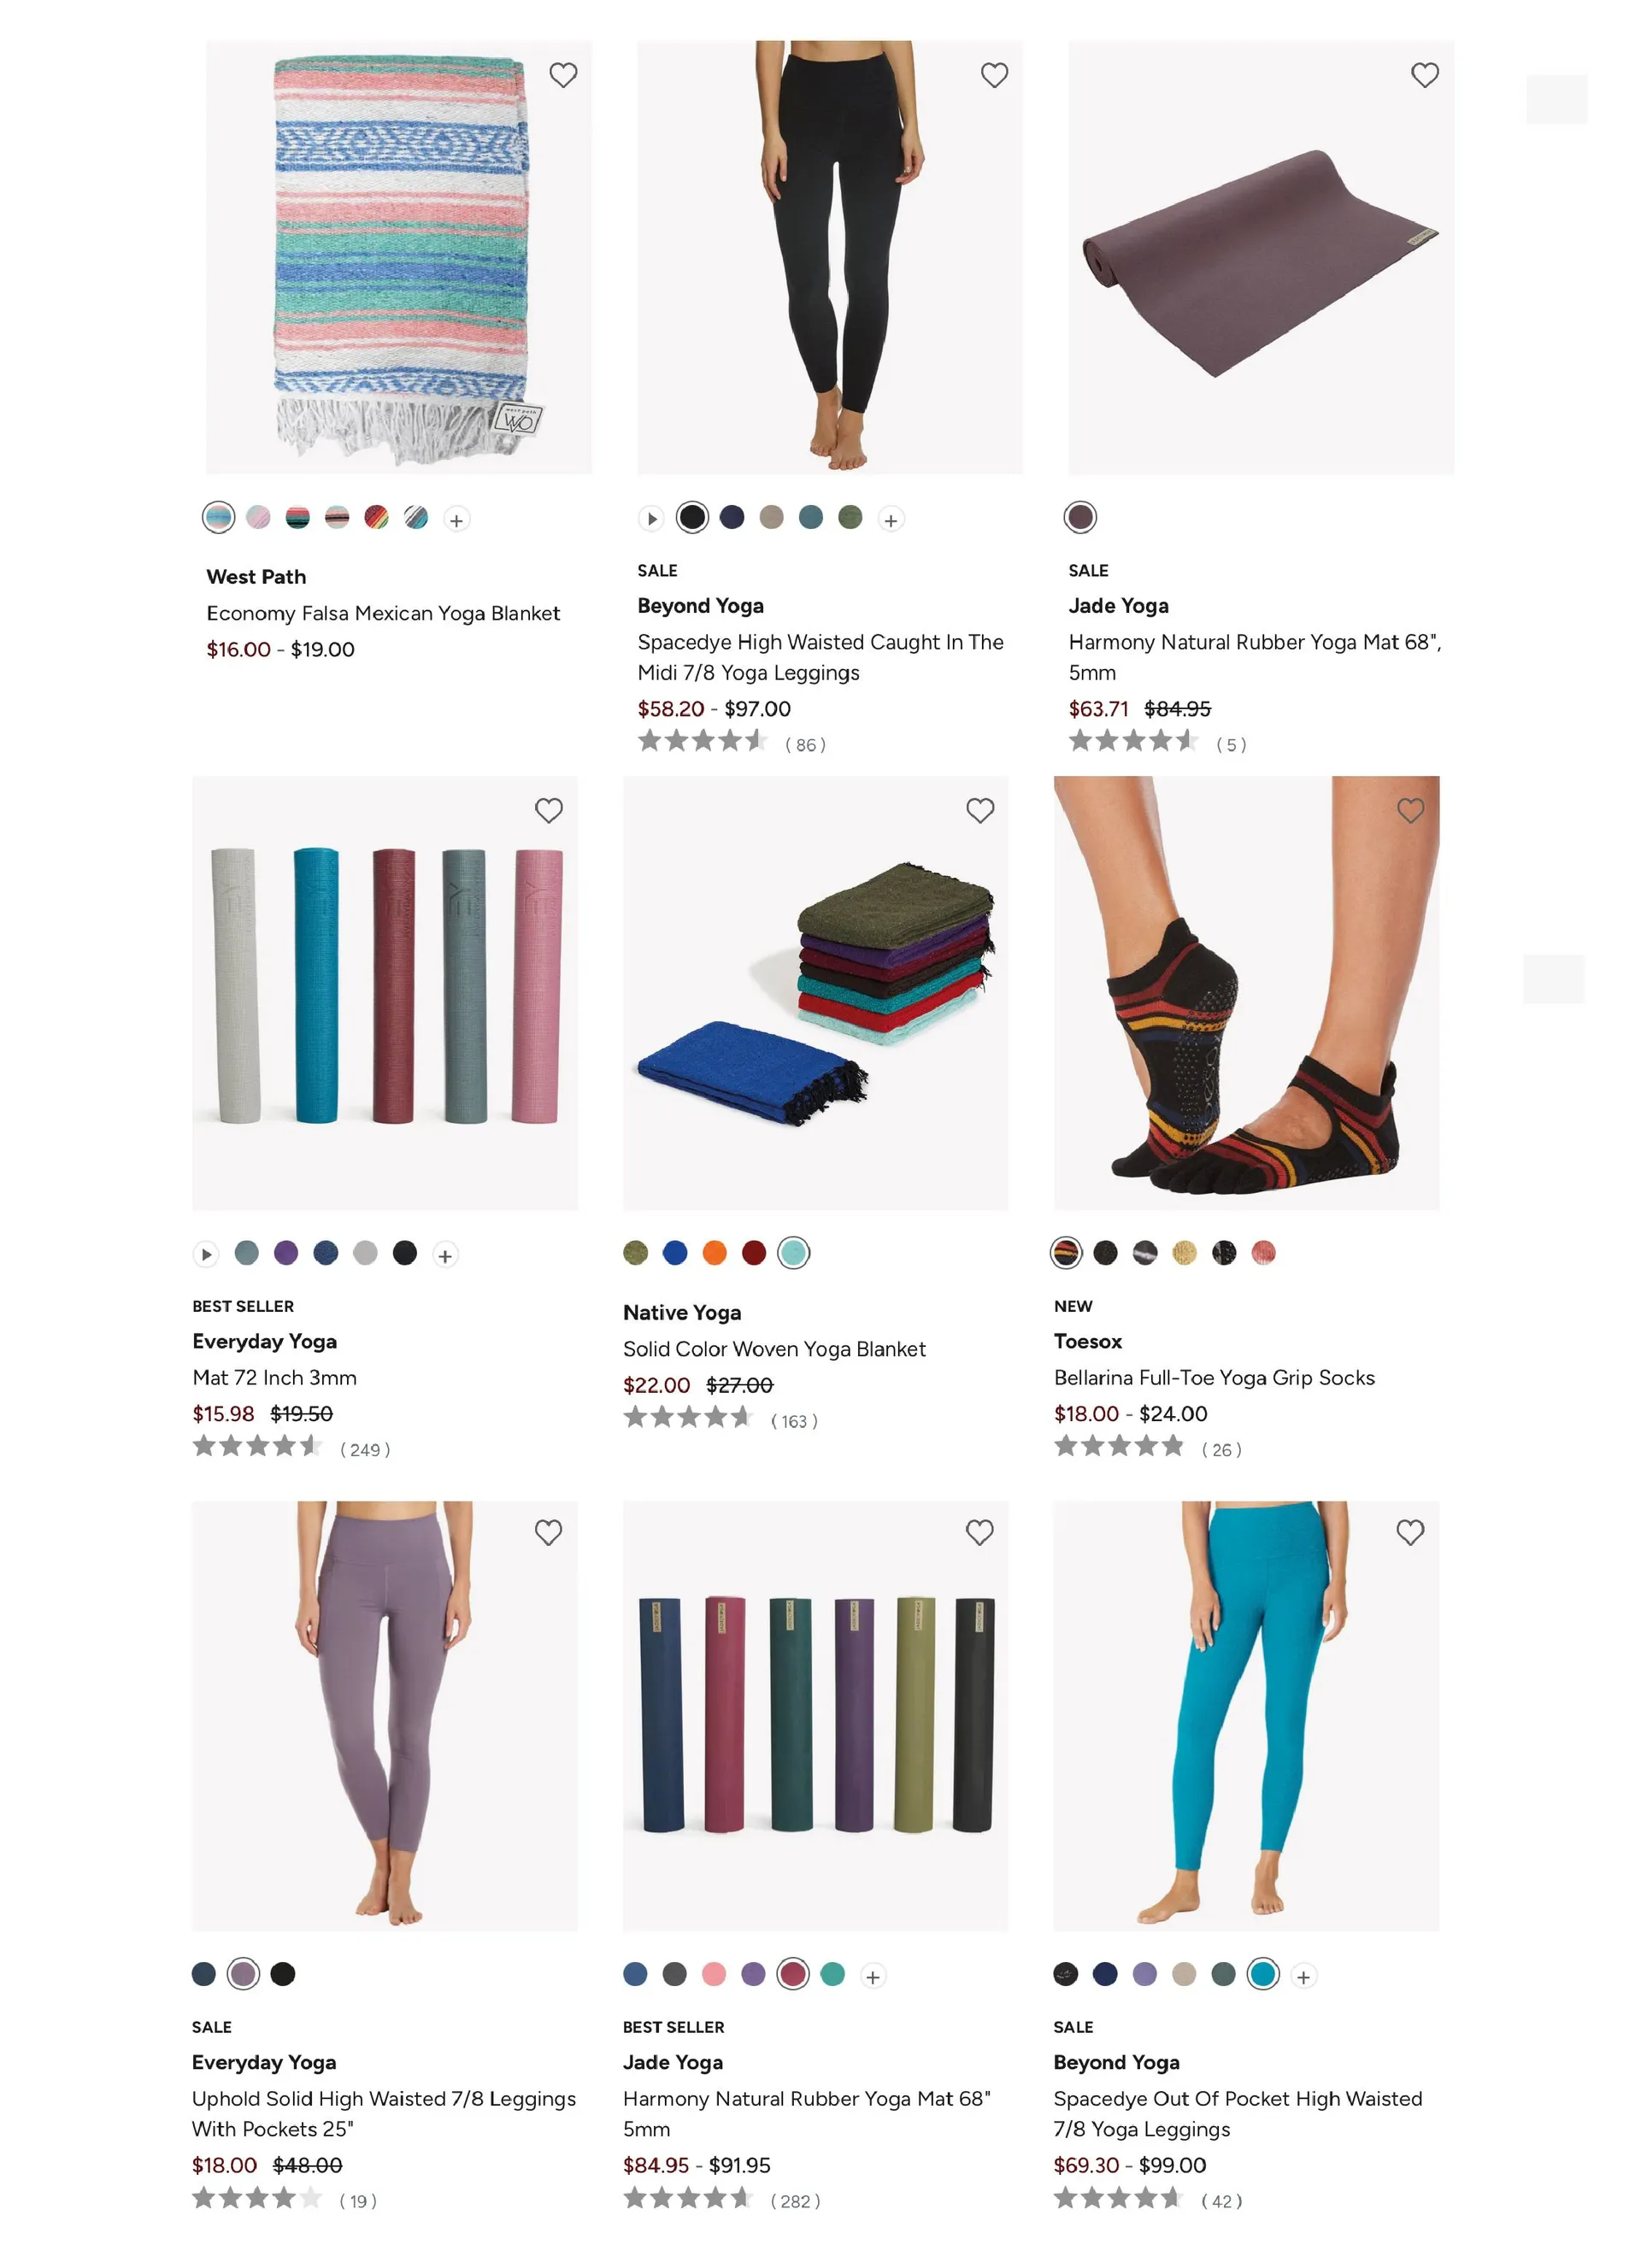Open the Bellarina Full-Toe Yoga Grip Socks link

click(1214, 1377)
